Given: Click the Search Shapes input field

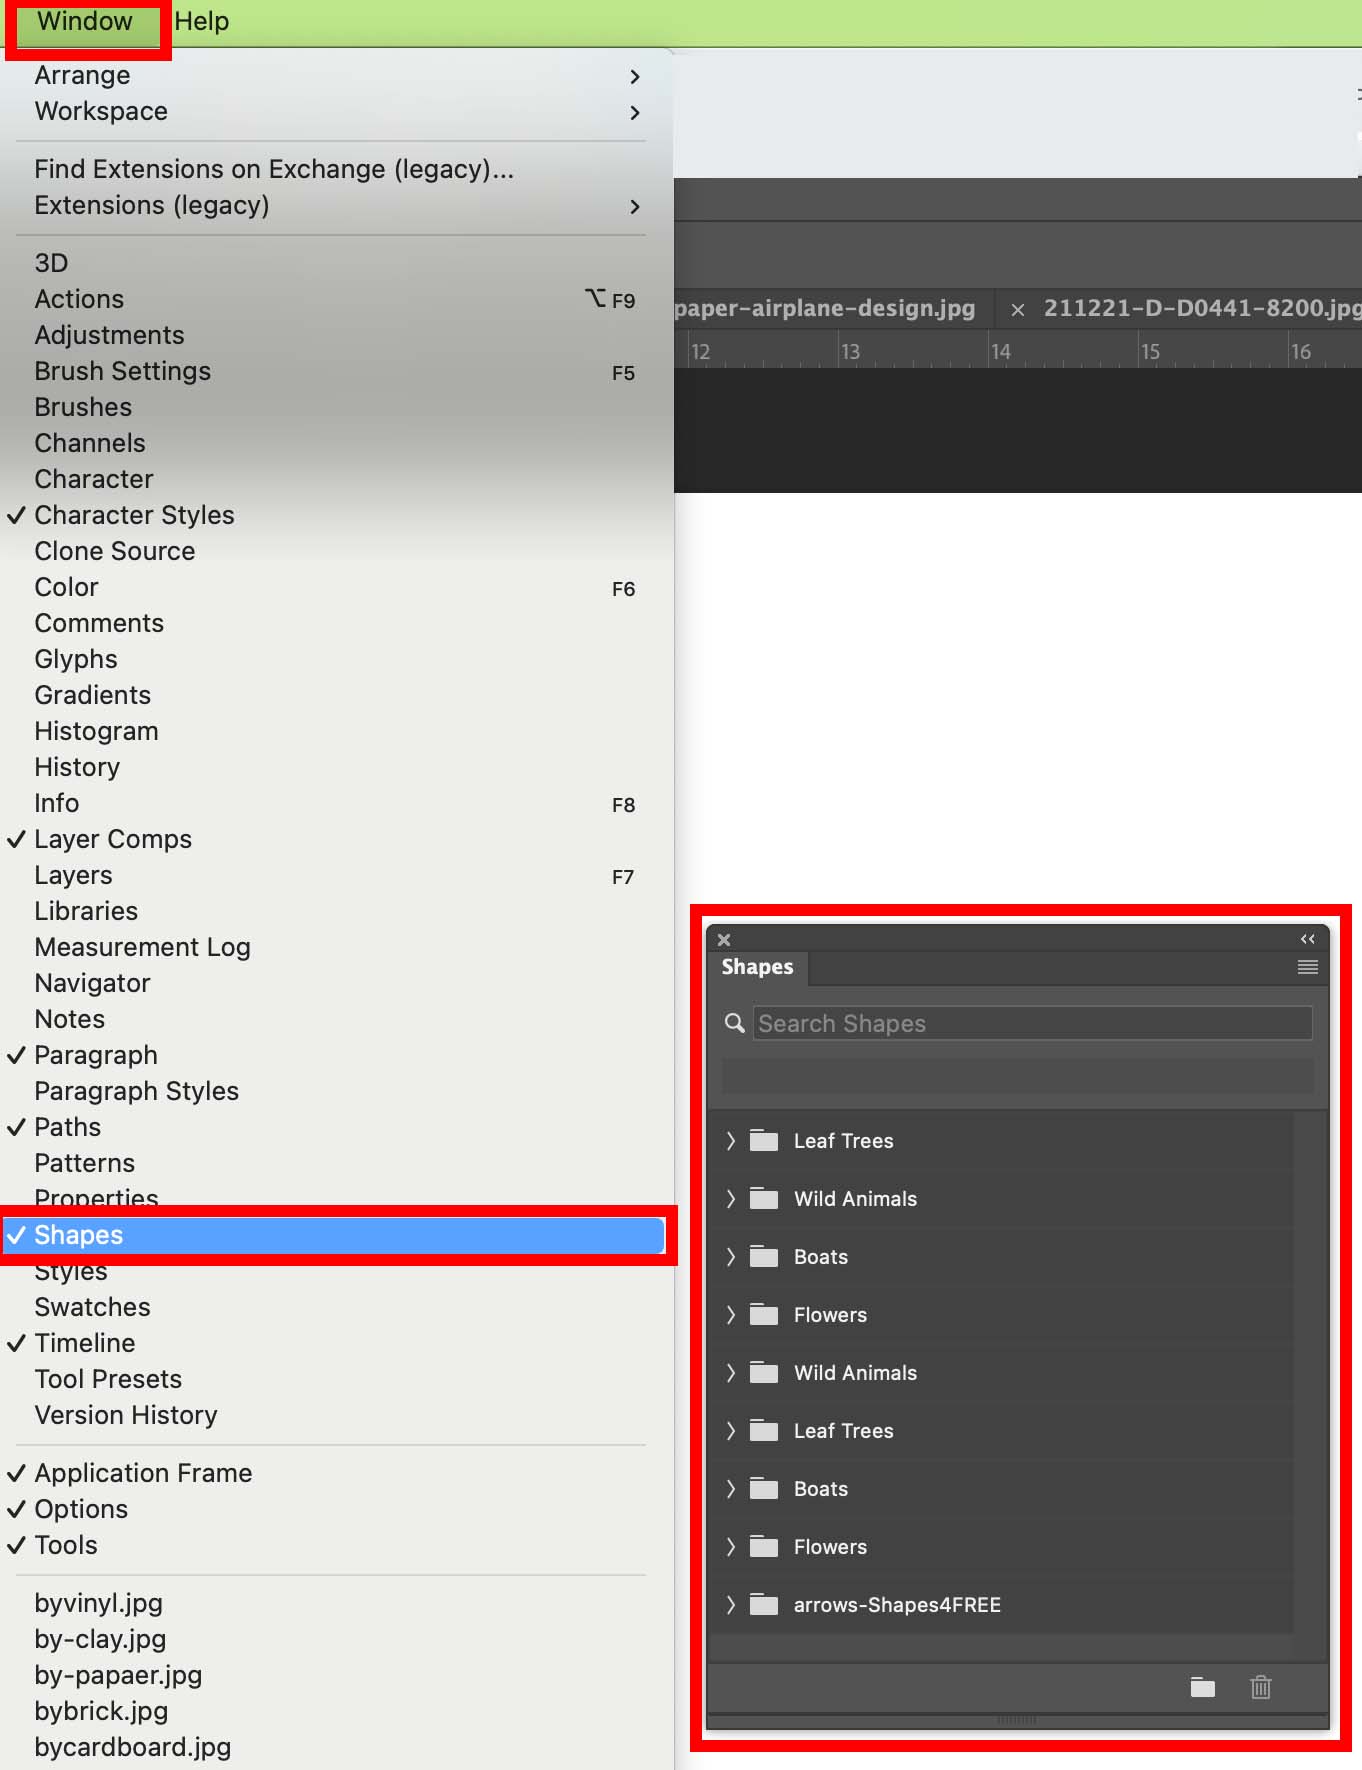Looking at the screenshot, I should [x=1032, y=1023].
